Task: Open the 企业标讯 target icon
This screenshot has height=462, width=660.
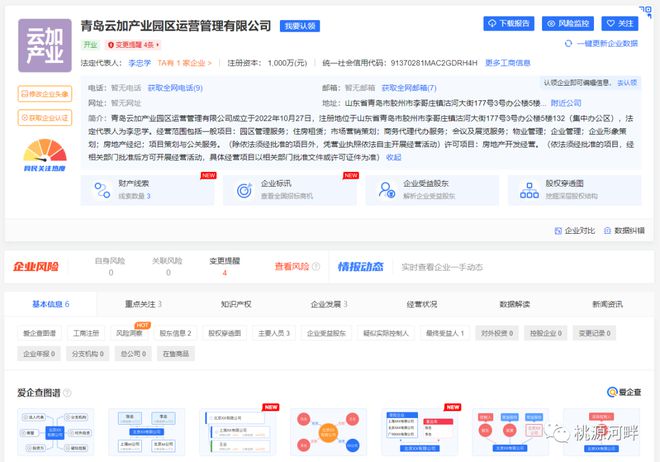Action: click(245, 191)
